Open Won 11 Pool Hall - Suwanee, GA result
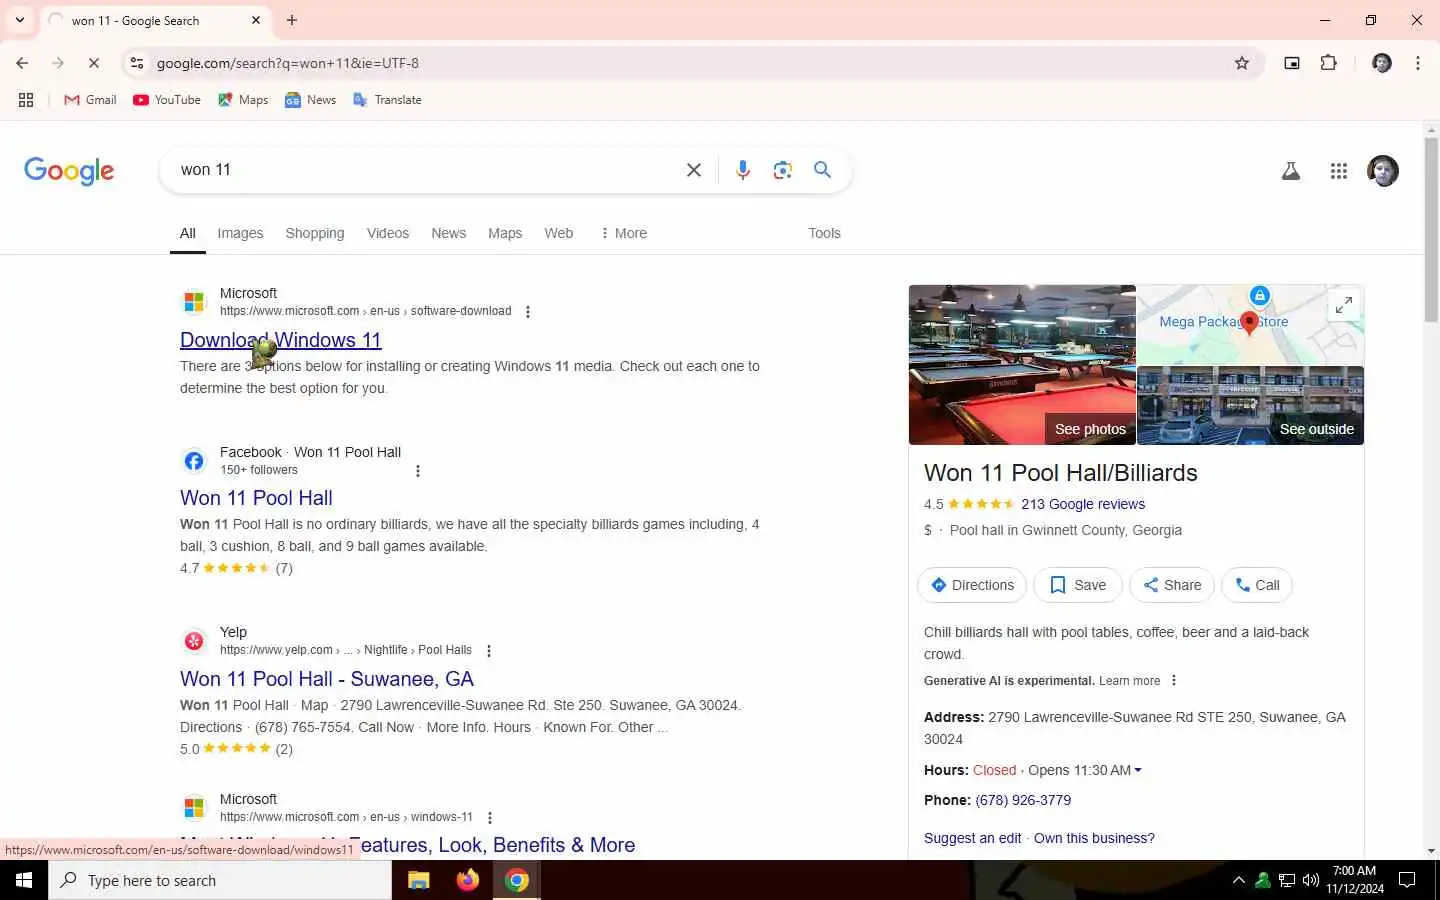 pos(327,679)
